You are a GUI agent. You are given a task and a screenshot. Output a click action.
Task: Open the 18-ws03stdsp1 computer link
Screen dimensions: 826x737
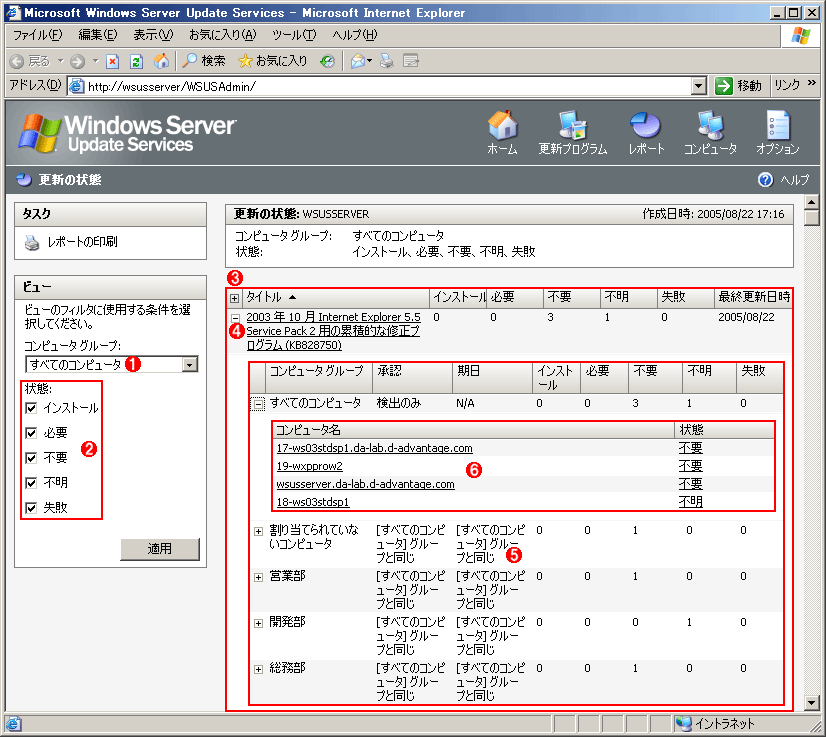(313, 502)
